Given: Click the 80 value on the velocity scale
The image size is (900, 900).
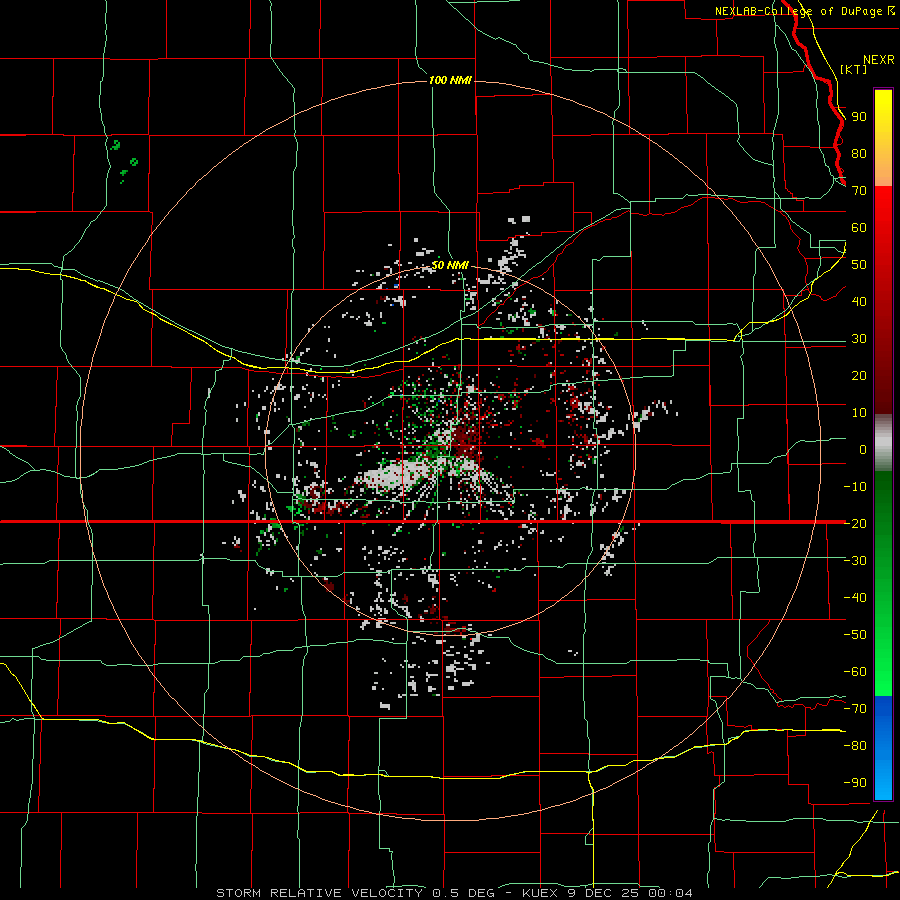Looking at the screenshot, I should [x=859, y=154].
